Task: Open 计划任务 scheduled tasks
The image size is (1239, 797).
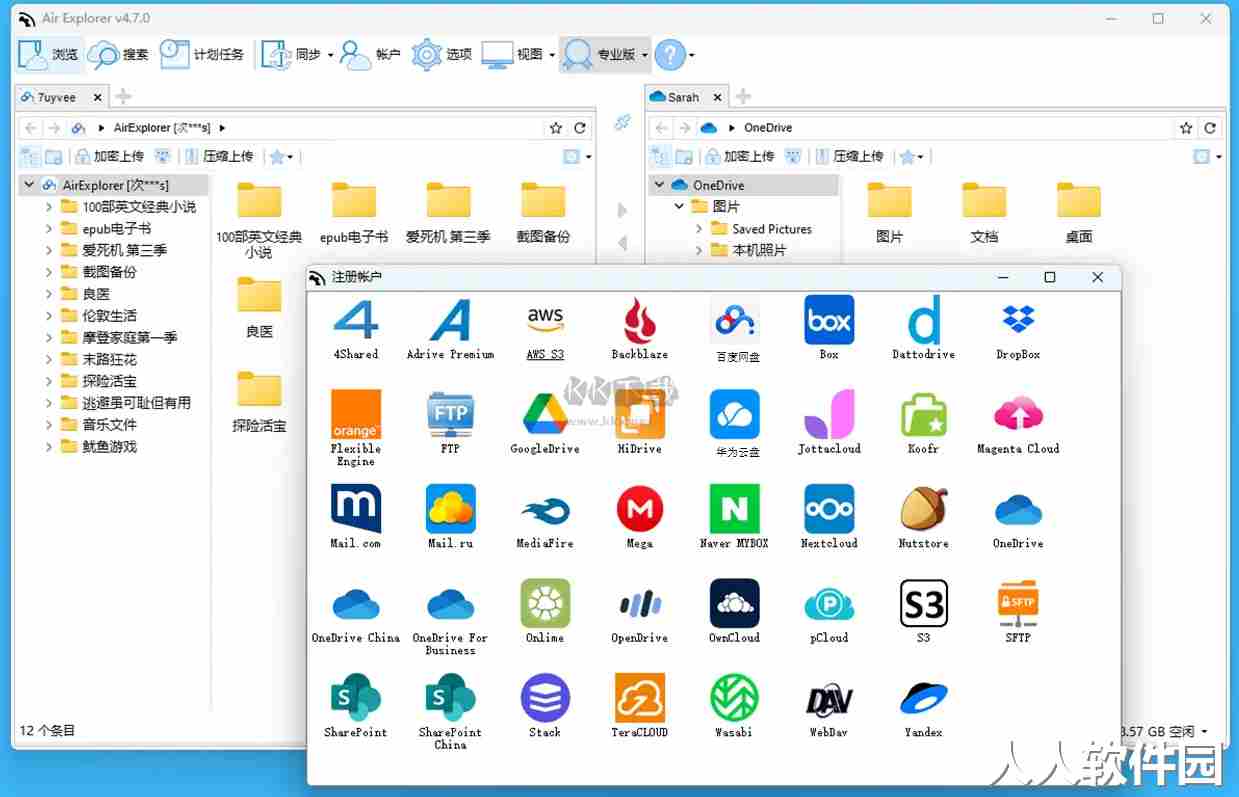Action: [x=202, y=54]
